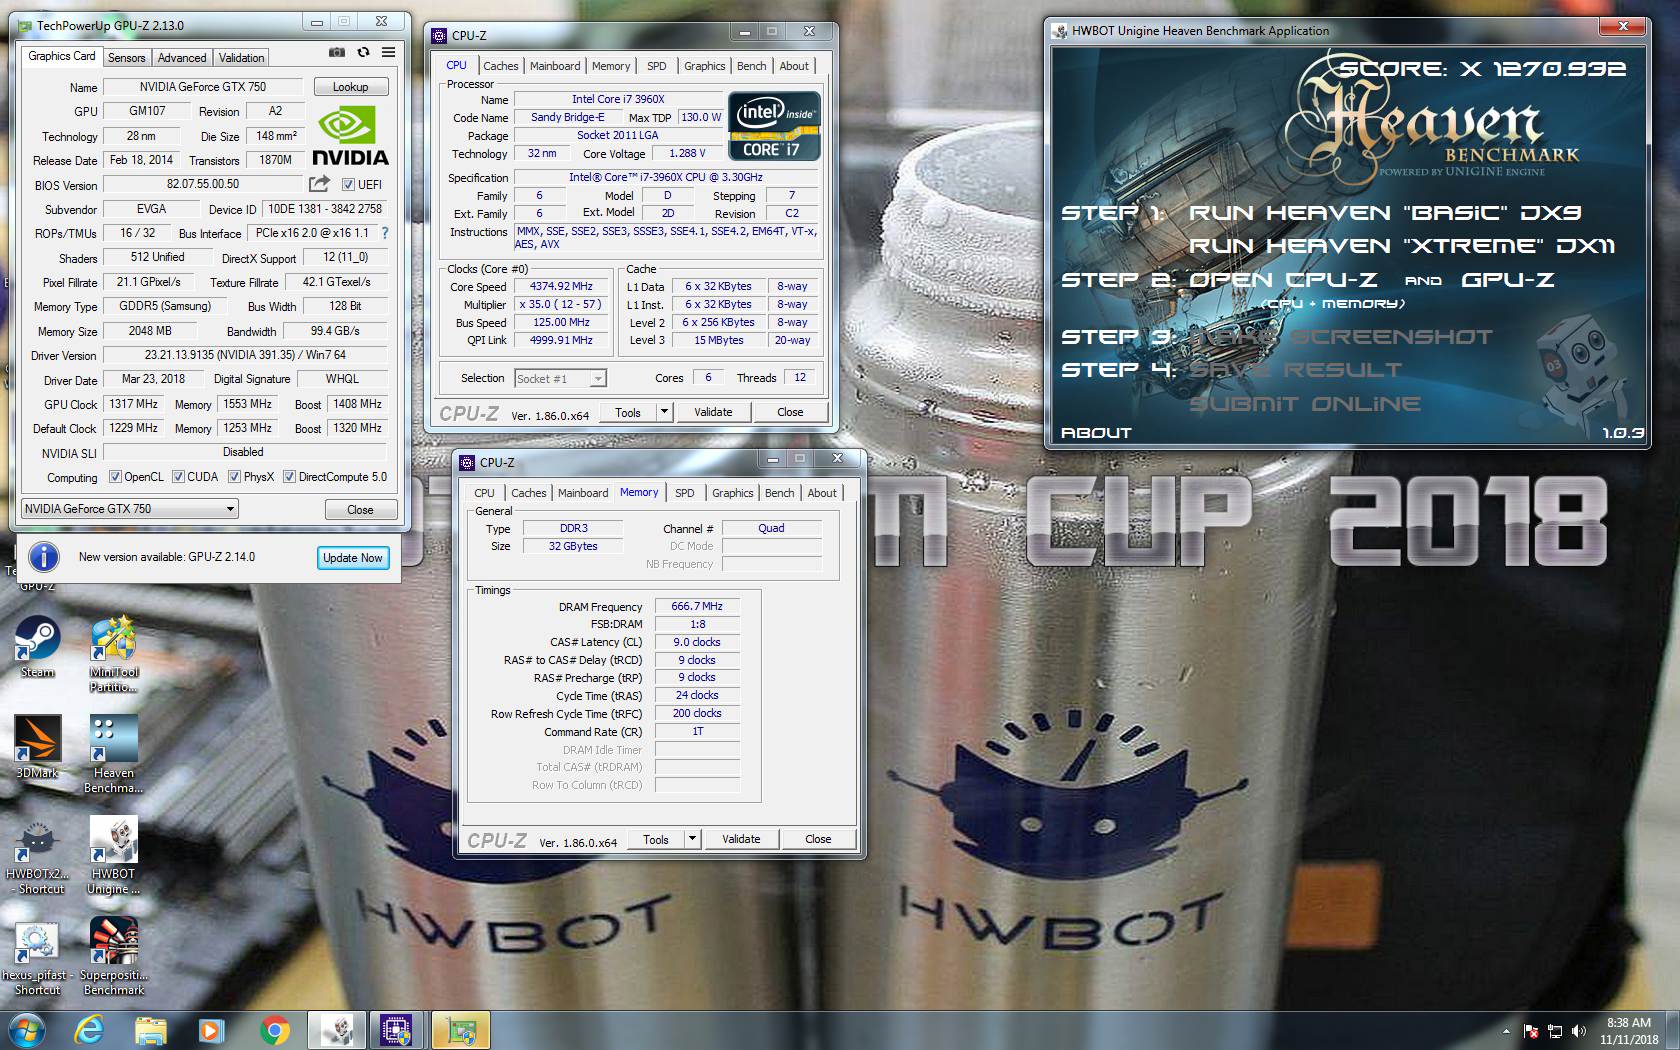Open the Heaven Benchmark desktop icon
This screenshot has height=1050, width=1680.
coord(114,754)
